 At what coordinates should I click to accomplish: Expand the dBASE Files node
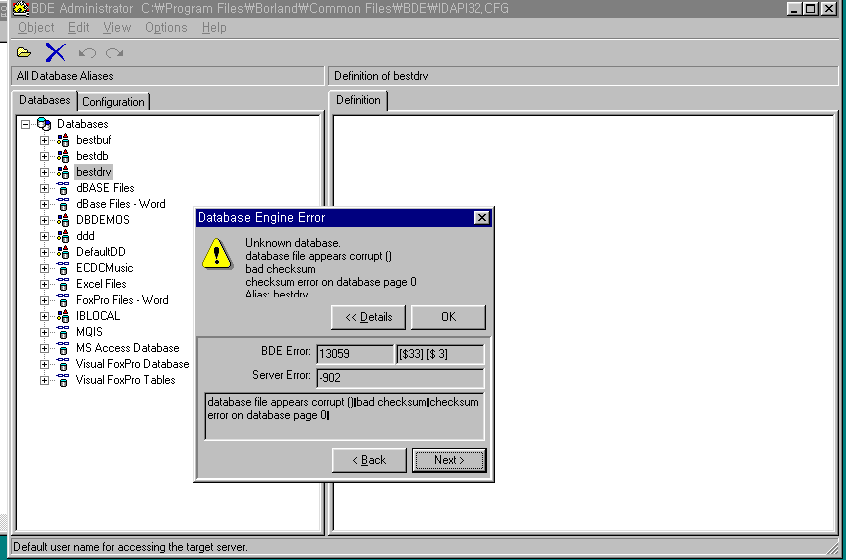coord(44,188)
